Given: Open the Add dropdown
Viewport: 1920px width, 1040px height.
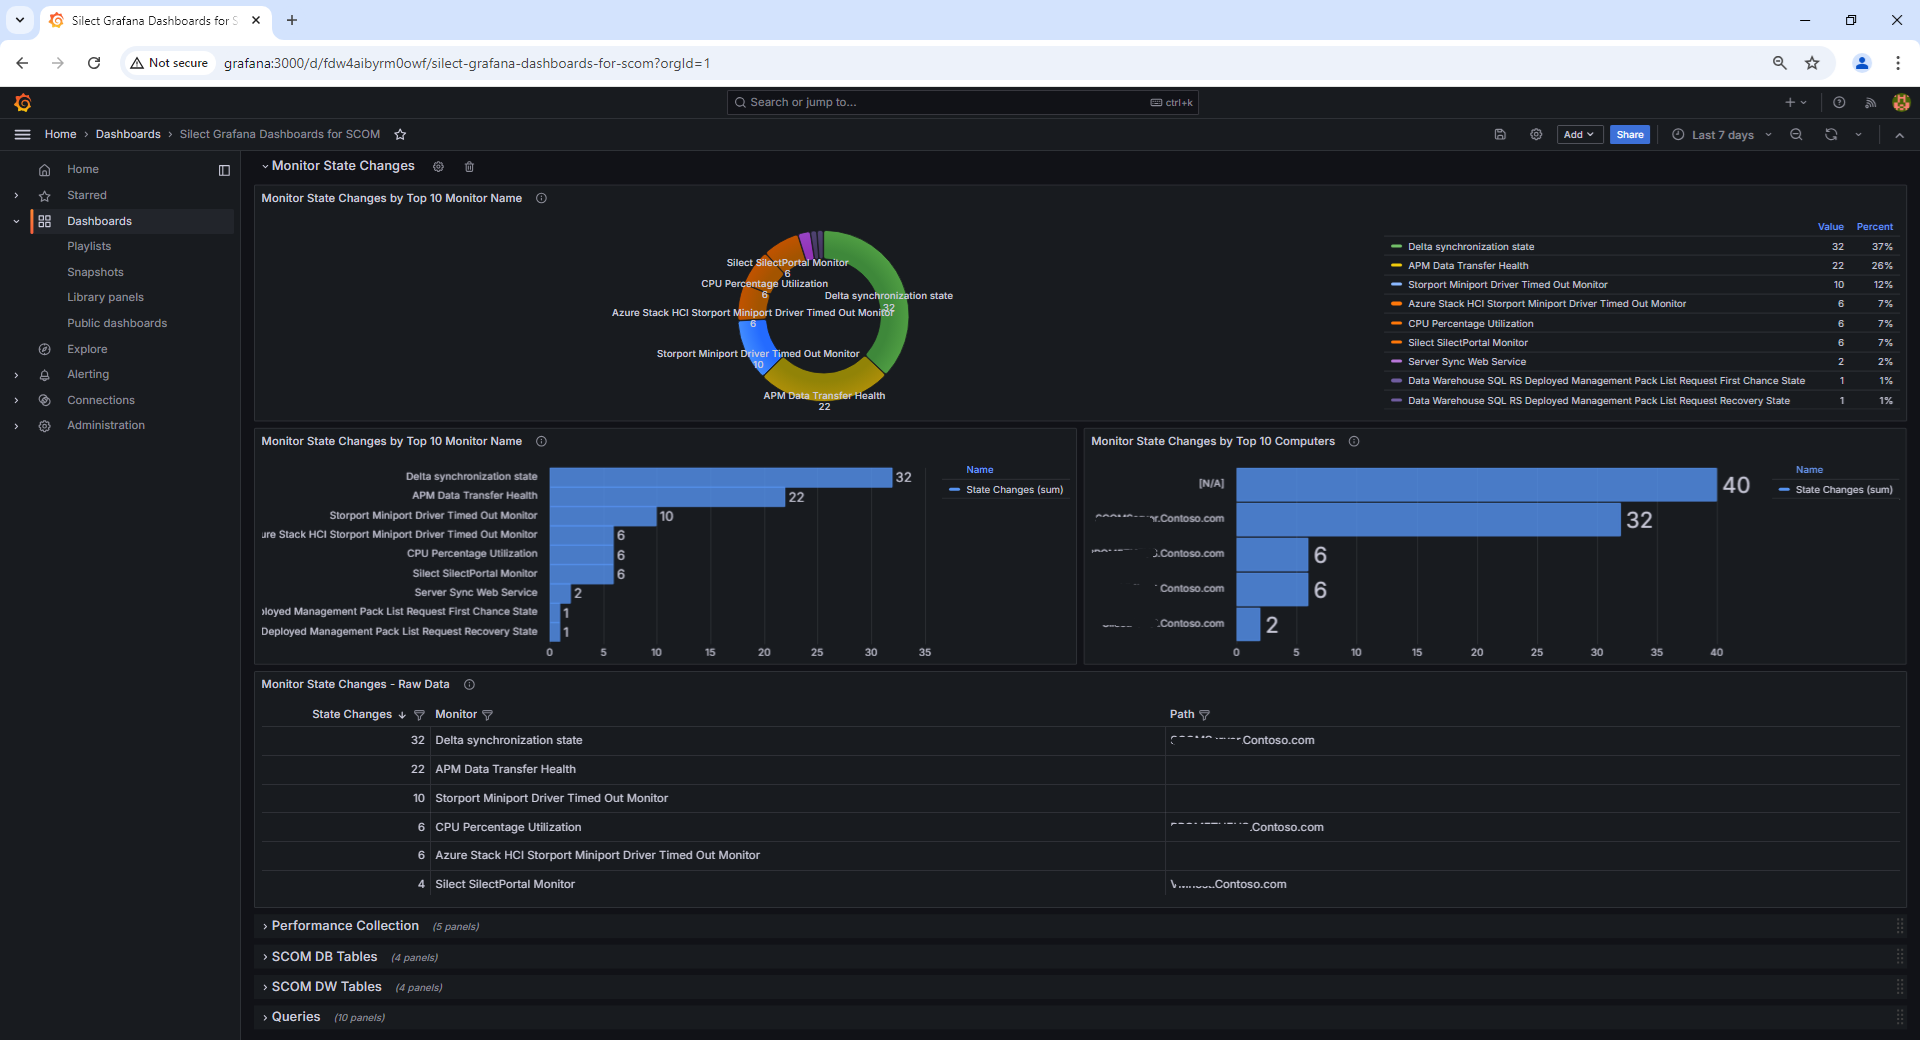Looking at the screenshot, I should [x=1580, y=135].
